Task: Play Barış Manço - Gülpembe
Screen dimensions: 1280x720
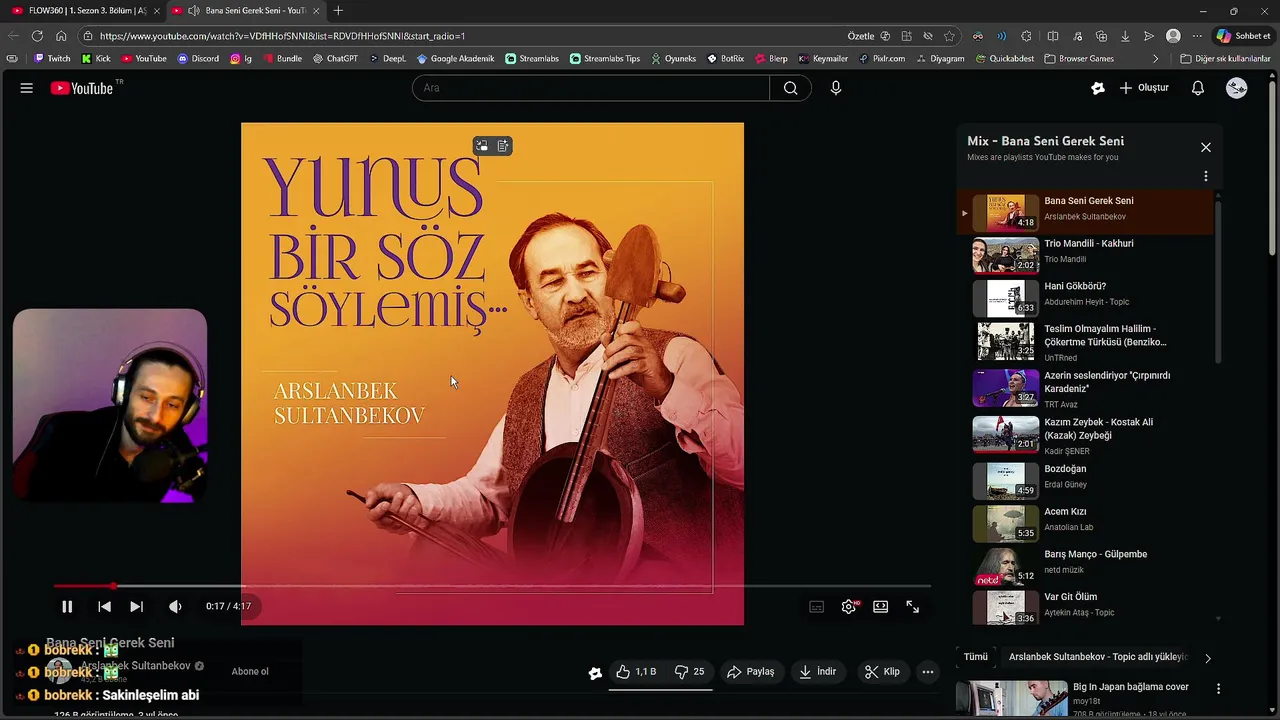Action: [x=1085, y=566]
